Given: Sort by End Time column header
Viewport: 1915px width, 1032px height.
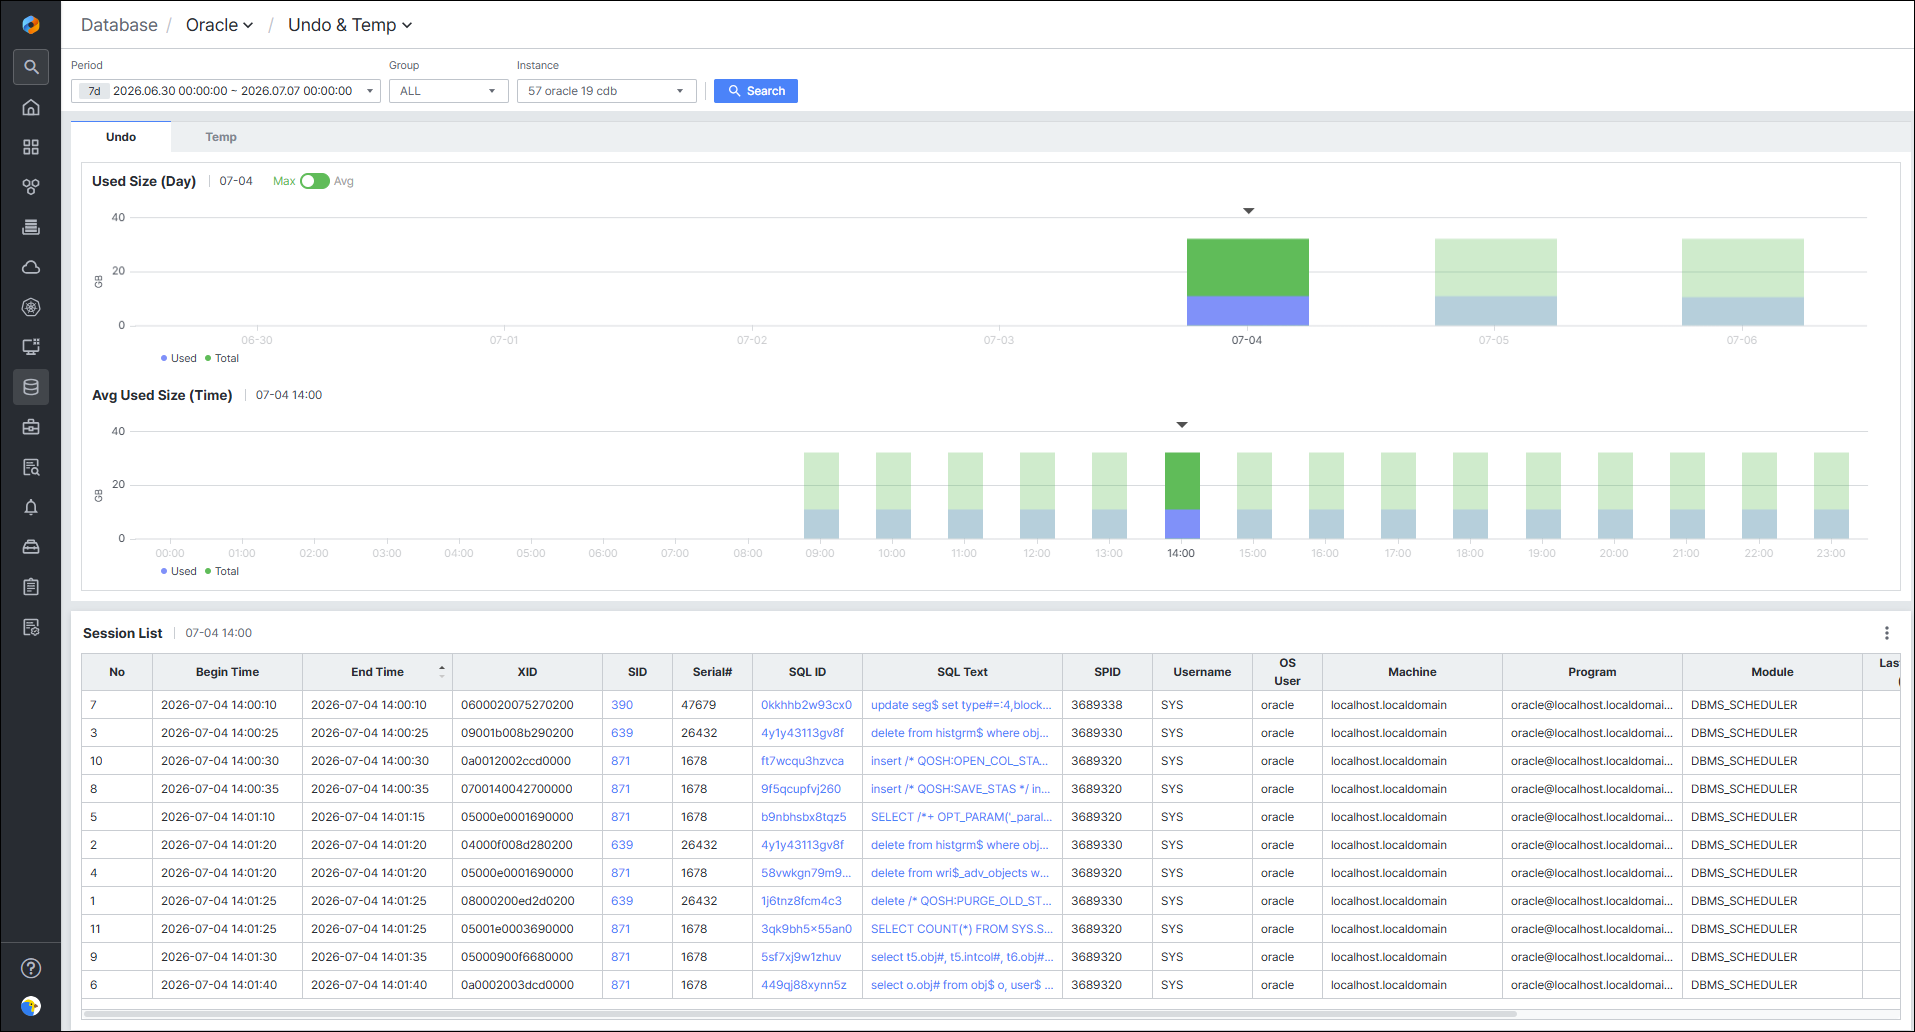Looking at the screenshot, I should coord(377,672).
